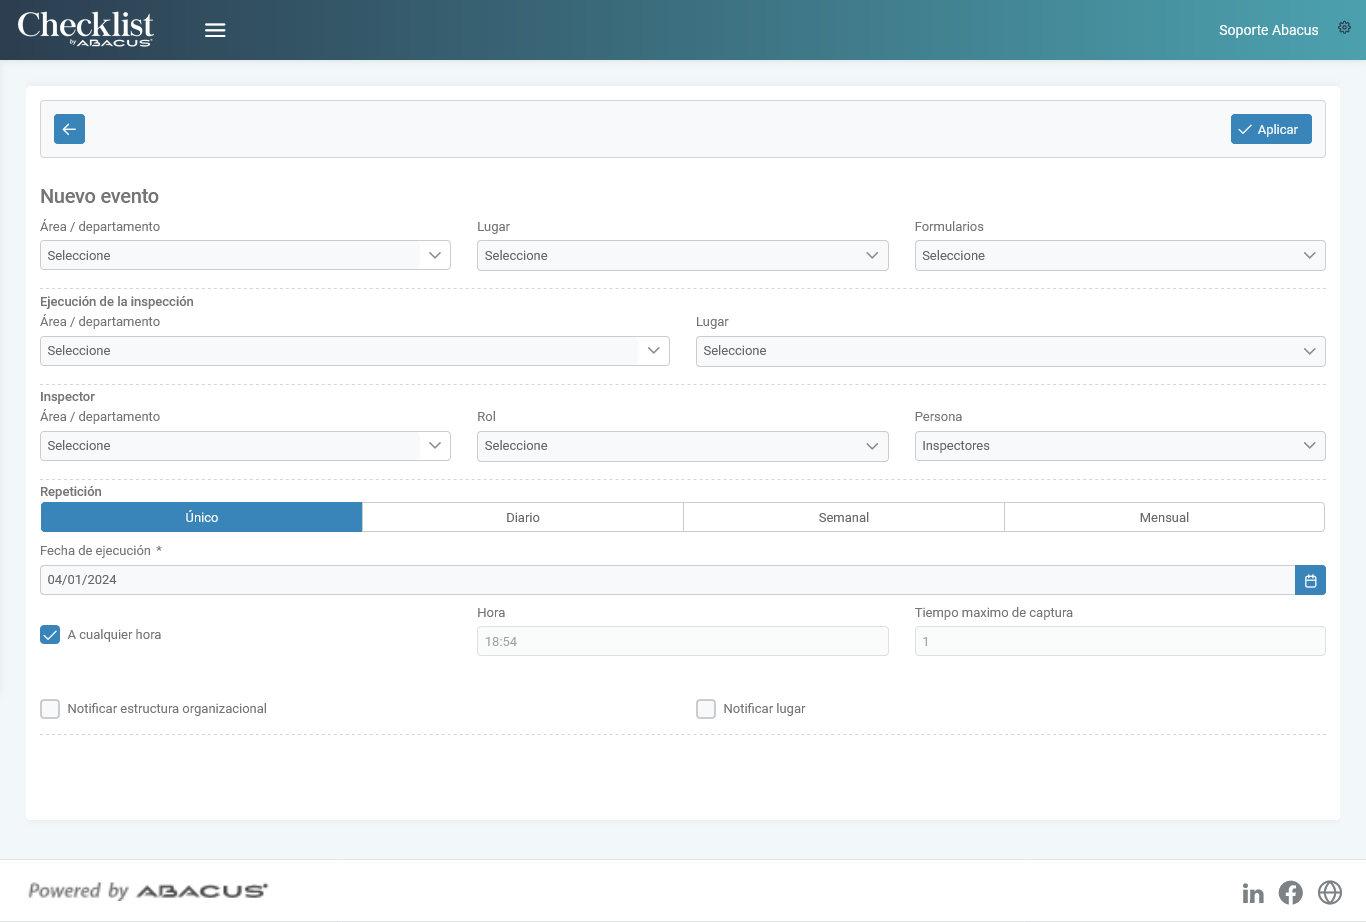The width and height of the screenshot is (1366, 922).
Task: Click the Ejecución de la inspección label
Action: (x=117, y=301)
